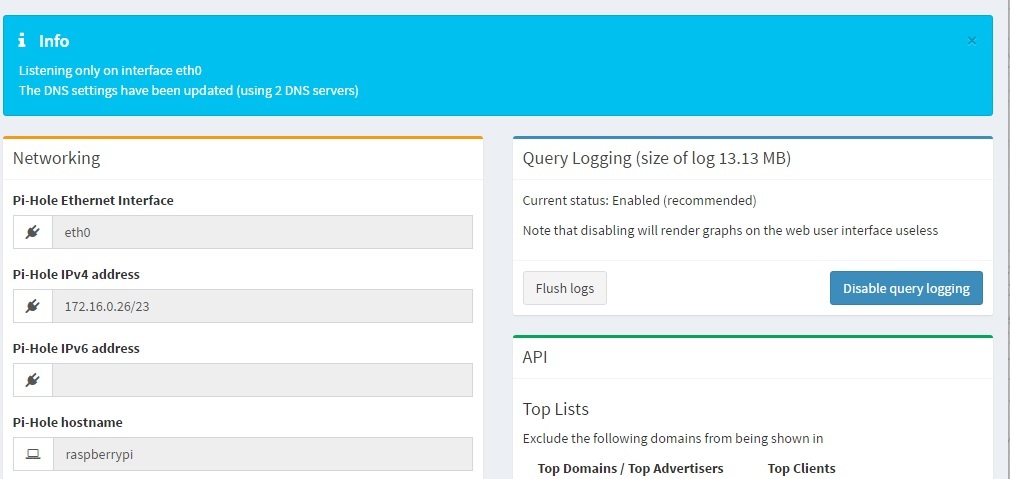The height and width of the screenshot is (479, 1010).
Task: Click the info icon in the alert banner
Action: [x=23, y=41]
